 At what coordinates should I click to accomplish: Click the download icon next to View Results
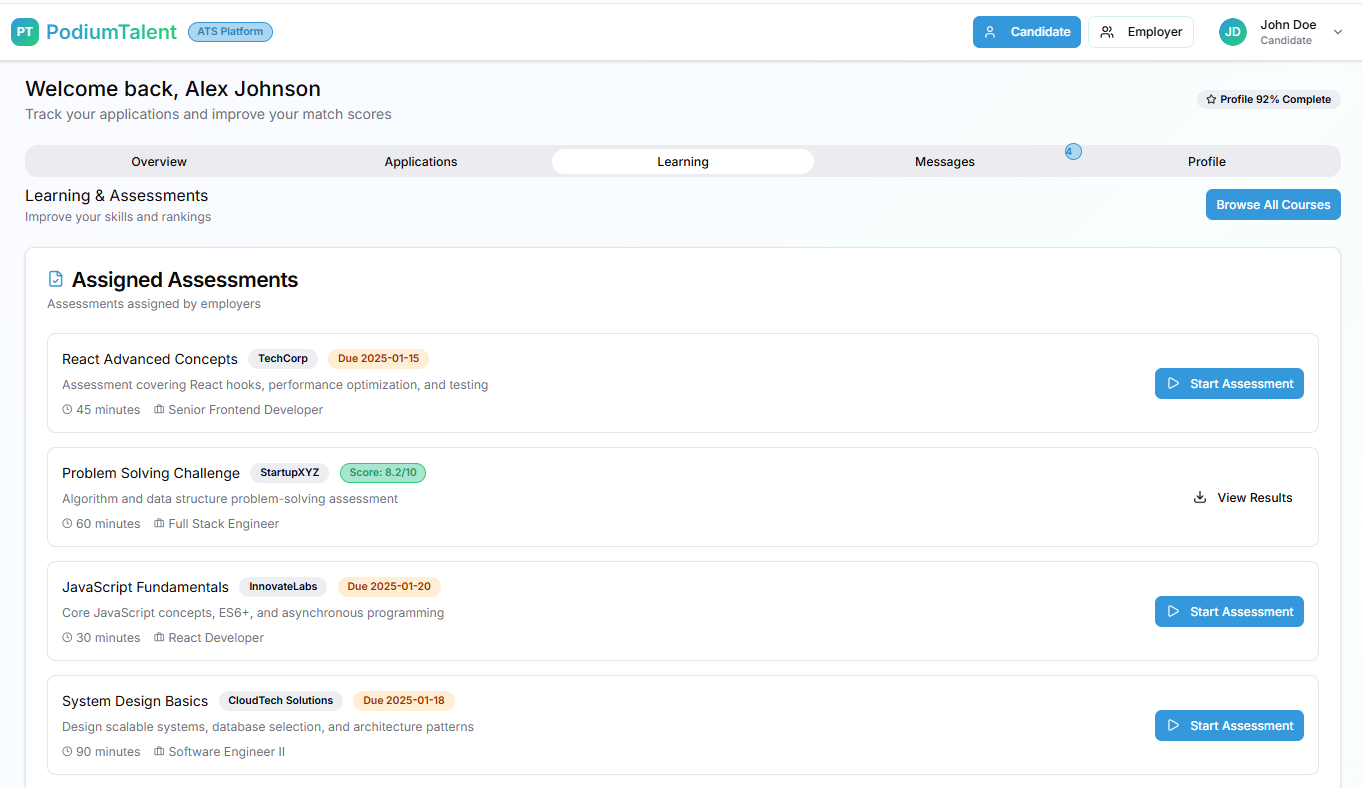pyautogui.click(x=1200, y=497)
